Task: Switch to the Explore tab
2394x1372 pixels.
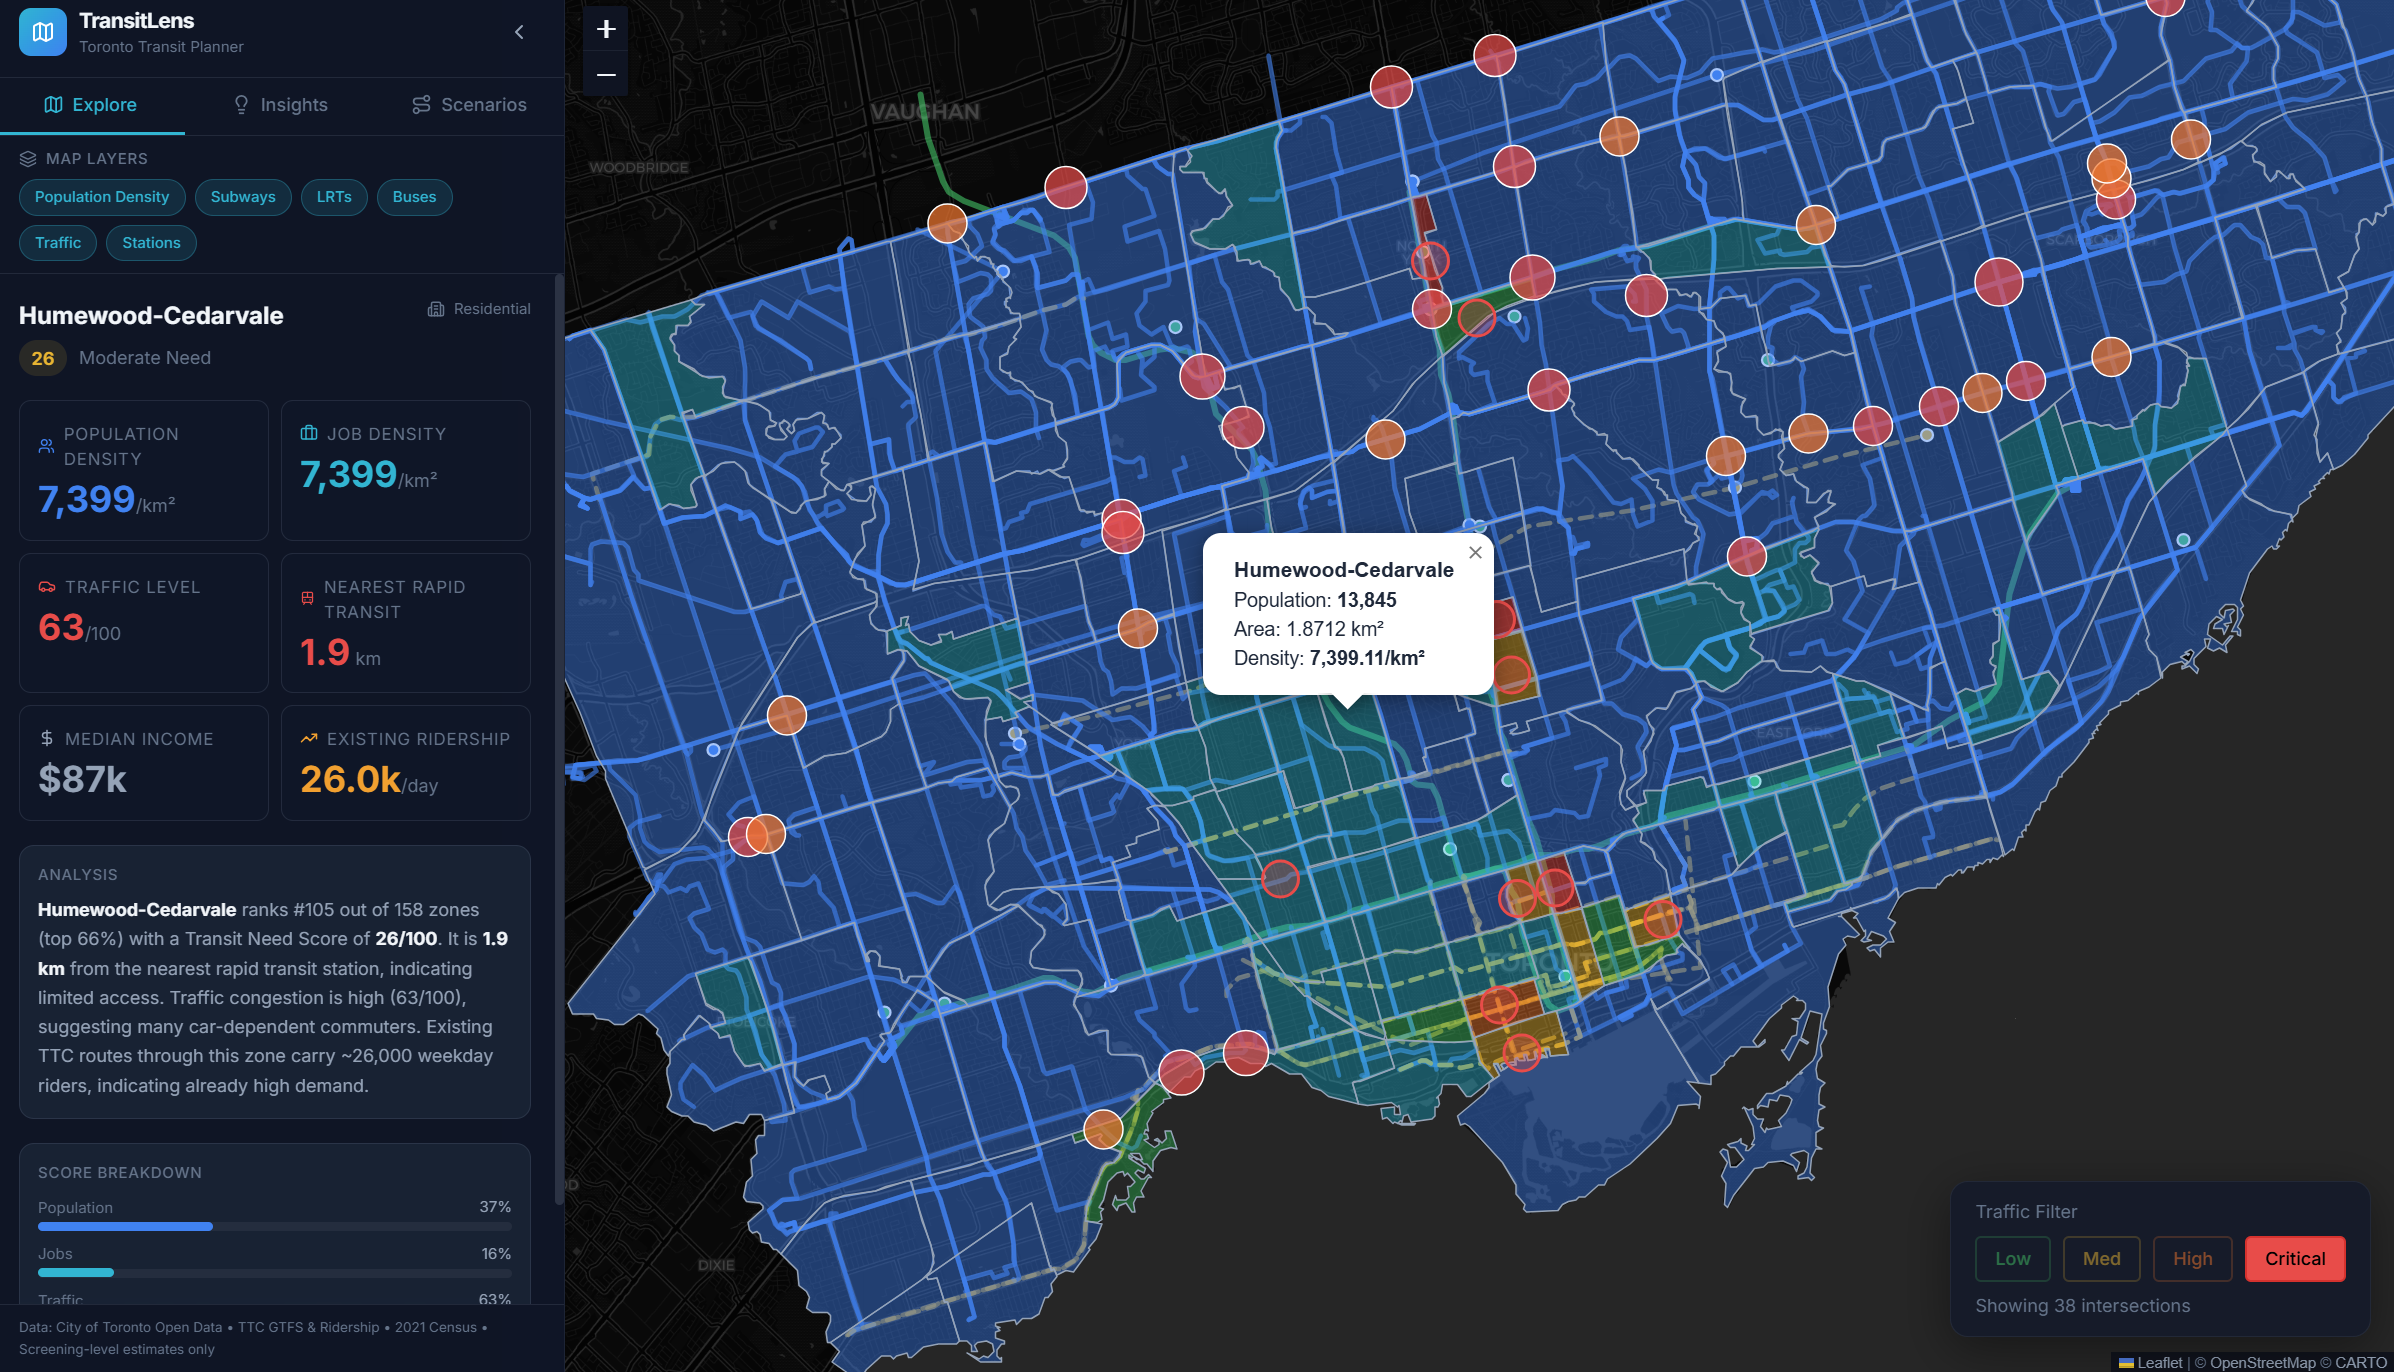Action: pyautogui.click(x=91, y=105)
